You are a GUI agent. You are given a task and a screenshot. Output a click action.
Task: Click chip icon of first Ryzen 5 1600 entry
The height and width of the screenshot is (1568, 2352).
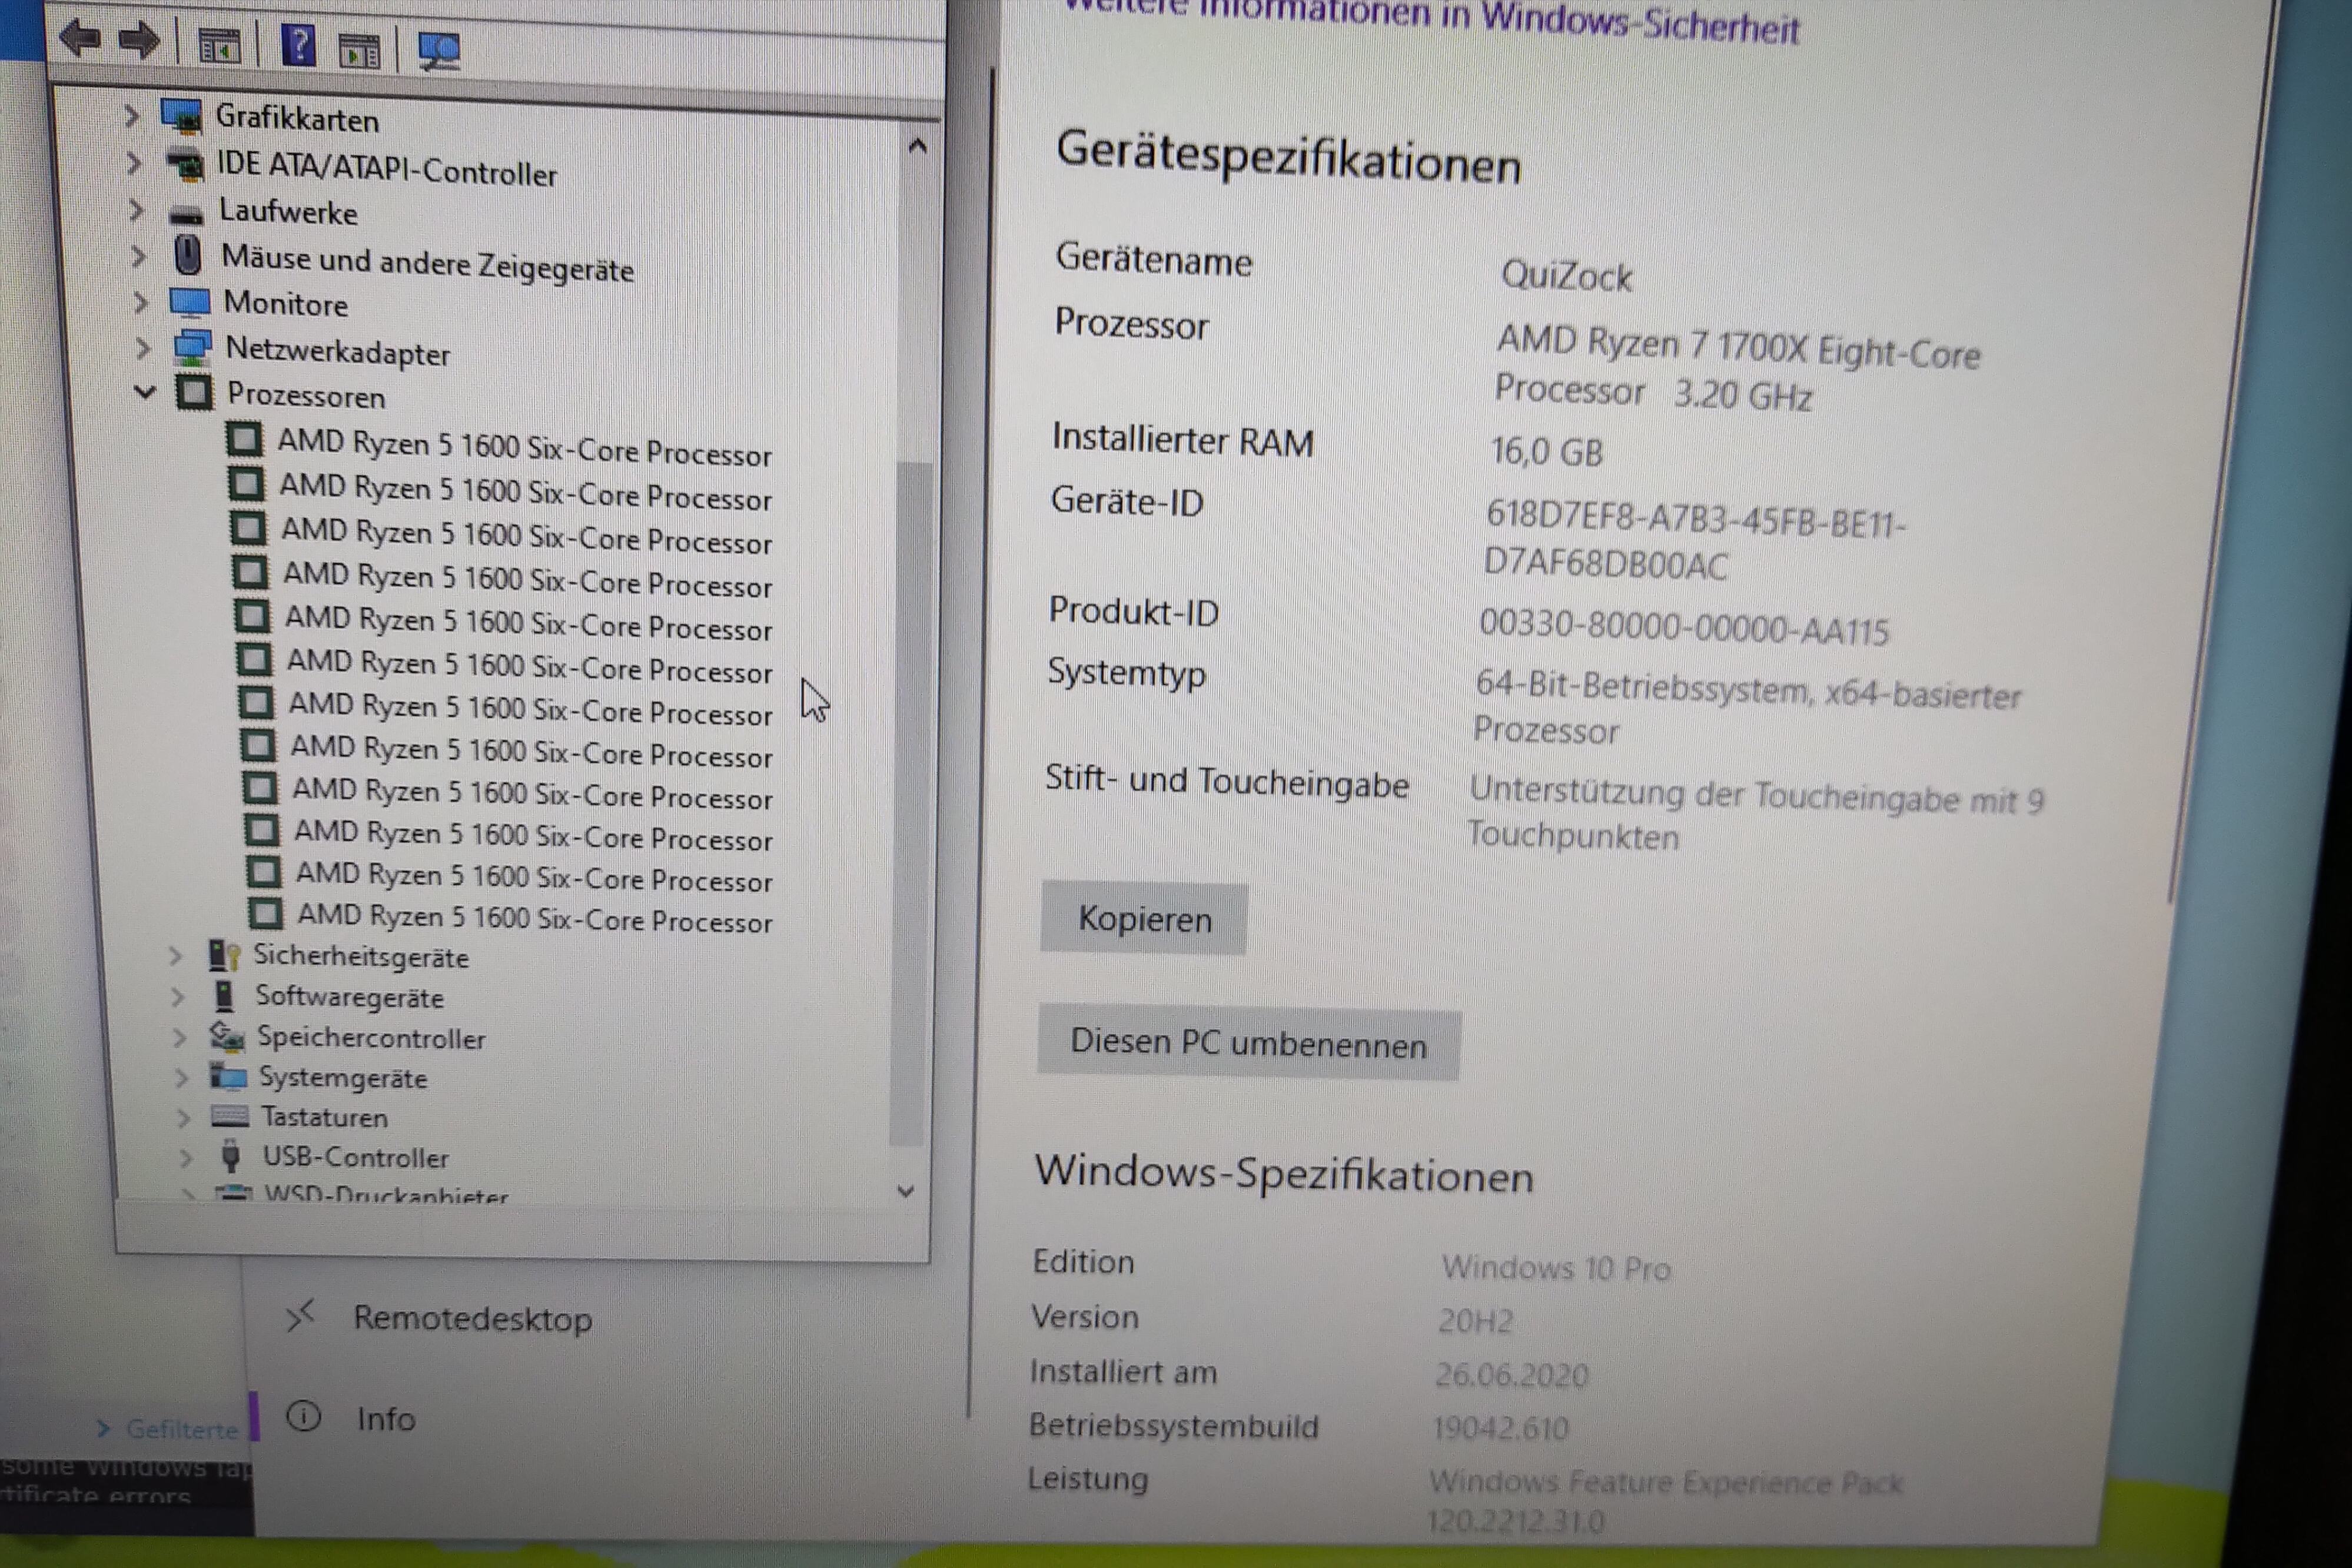click(244, 439)
